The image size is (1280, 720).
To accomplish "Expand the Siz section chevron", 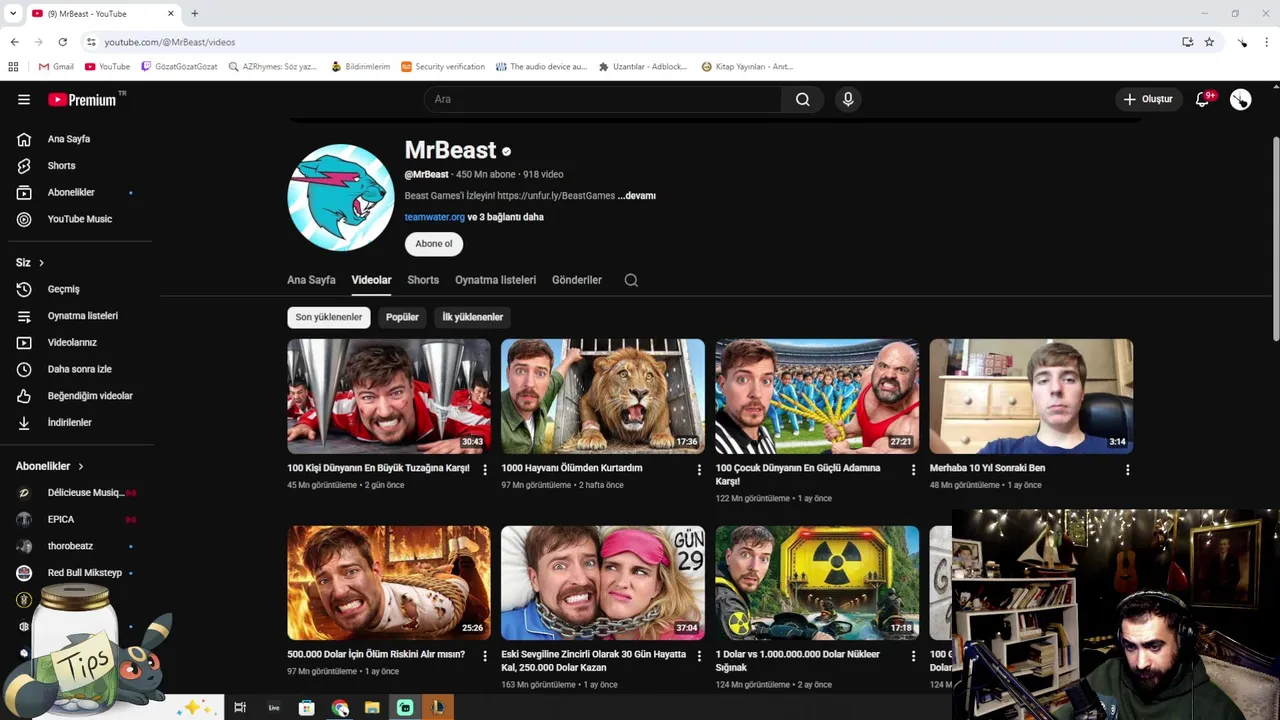I will point(41,262).
